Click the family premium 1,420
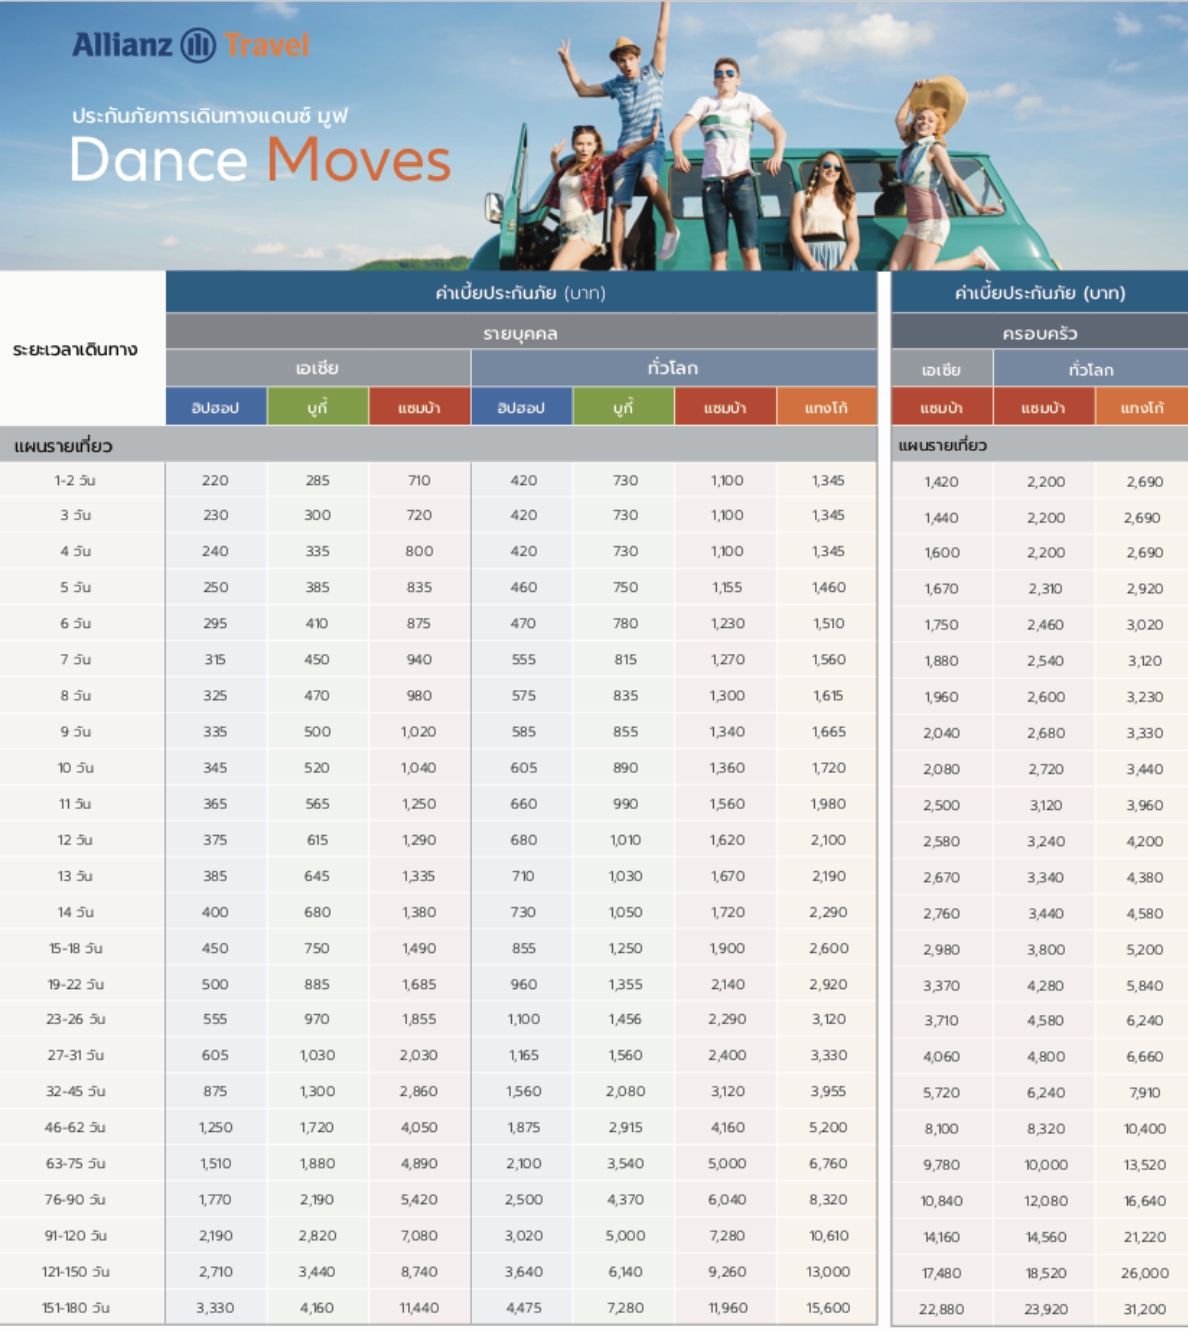Viewport: 1188px width, 1330px height. click(x=941, y=482)
